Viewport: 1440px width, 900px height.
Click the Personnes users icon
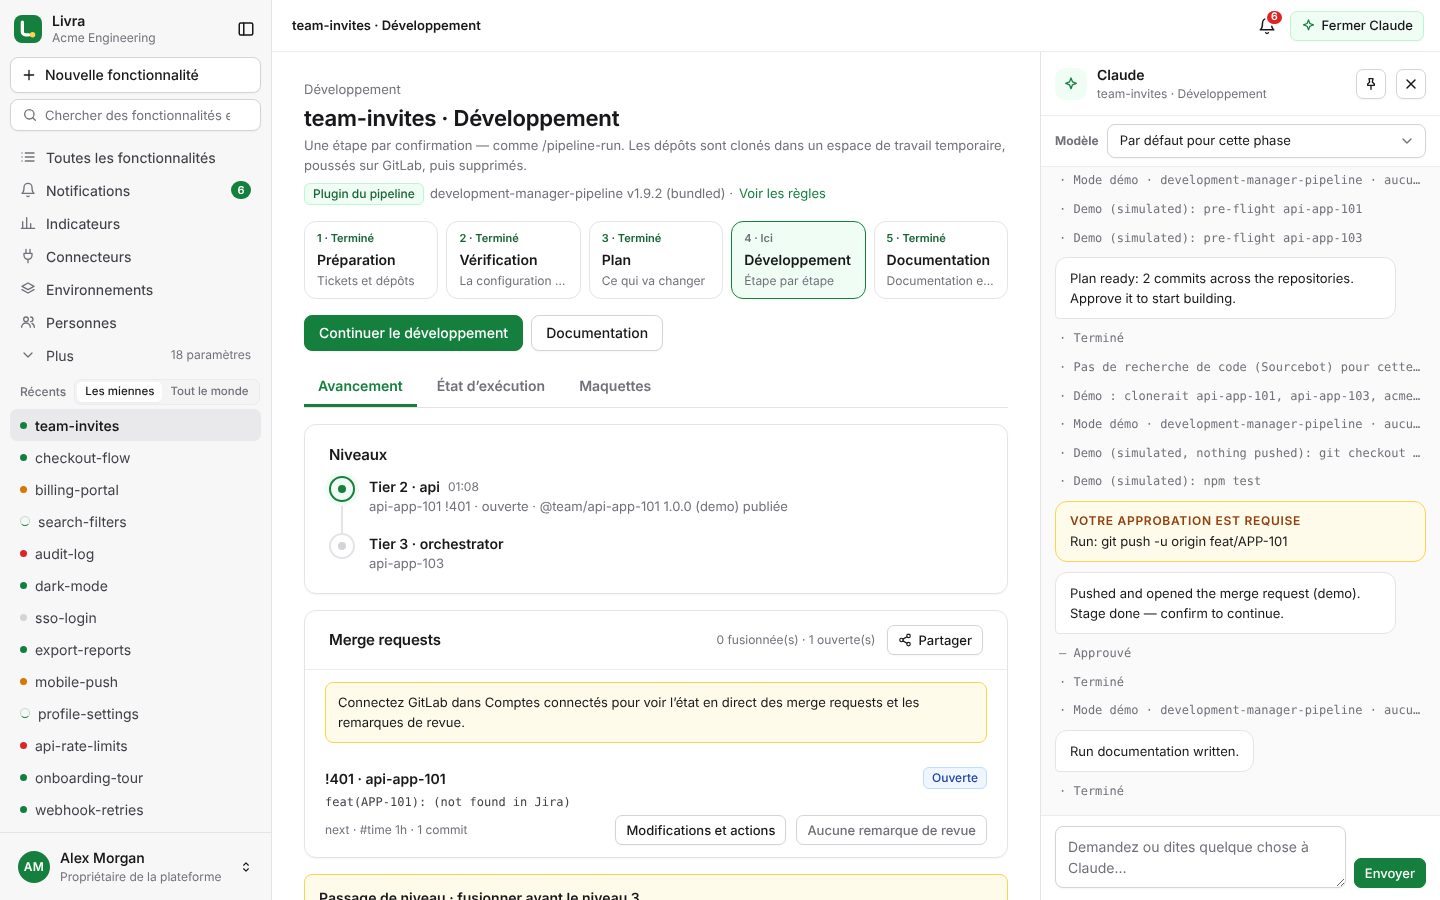(x=28, y=323)
